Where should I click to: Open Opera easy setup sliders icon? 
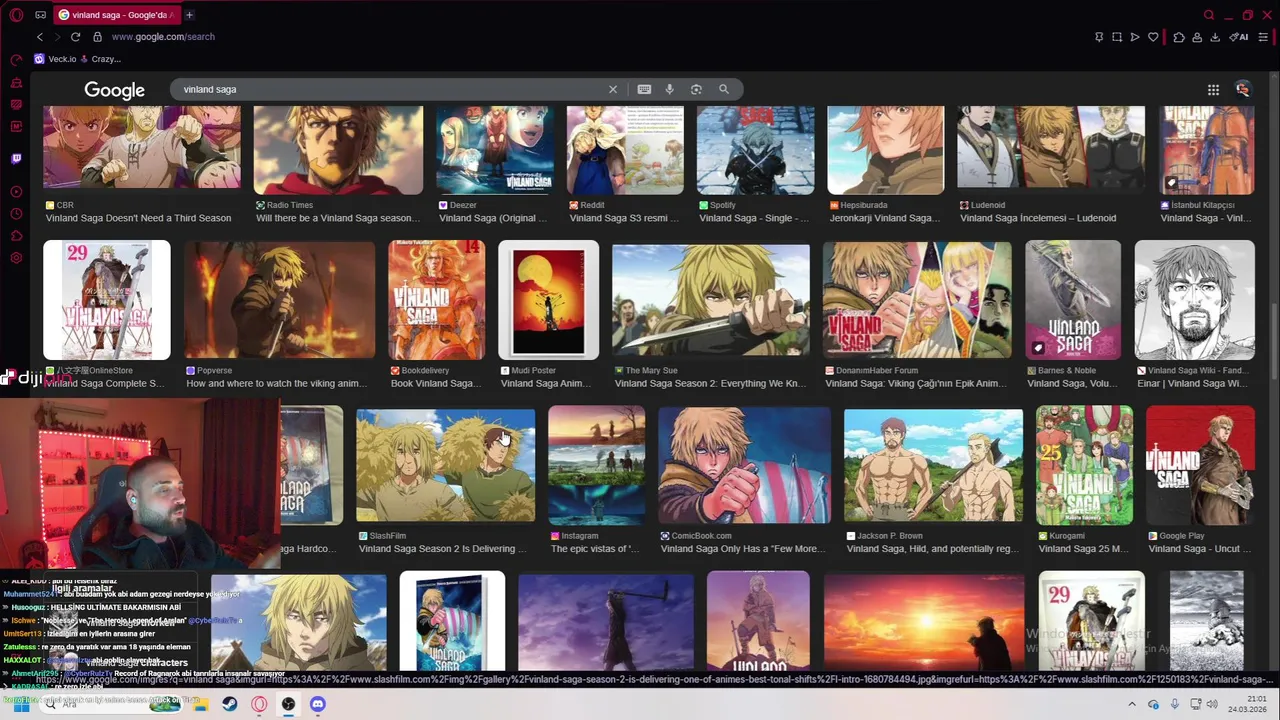coord(1264,37)
